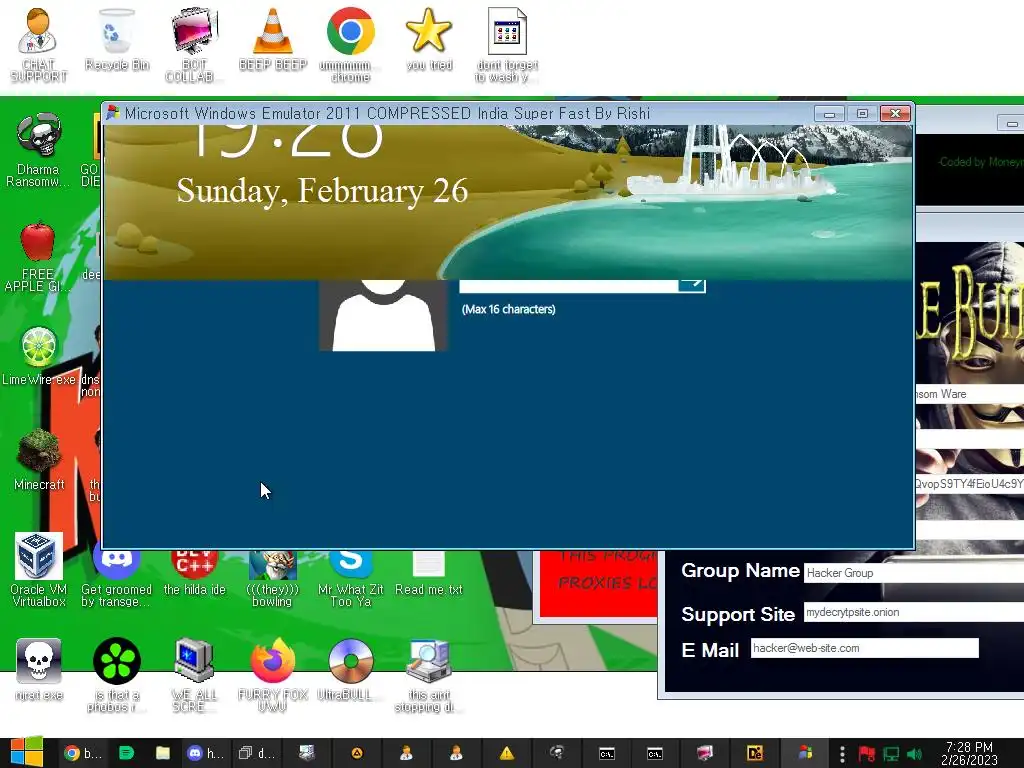
Task: Open the Minecraft desktop icon
Action: (39, 458)
